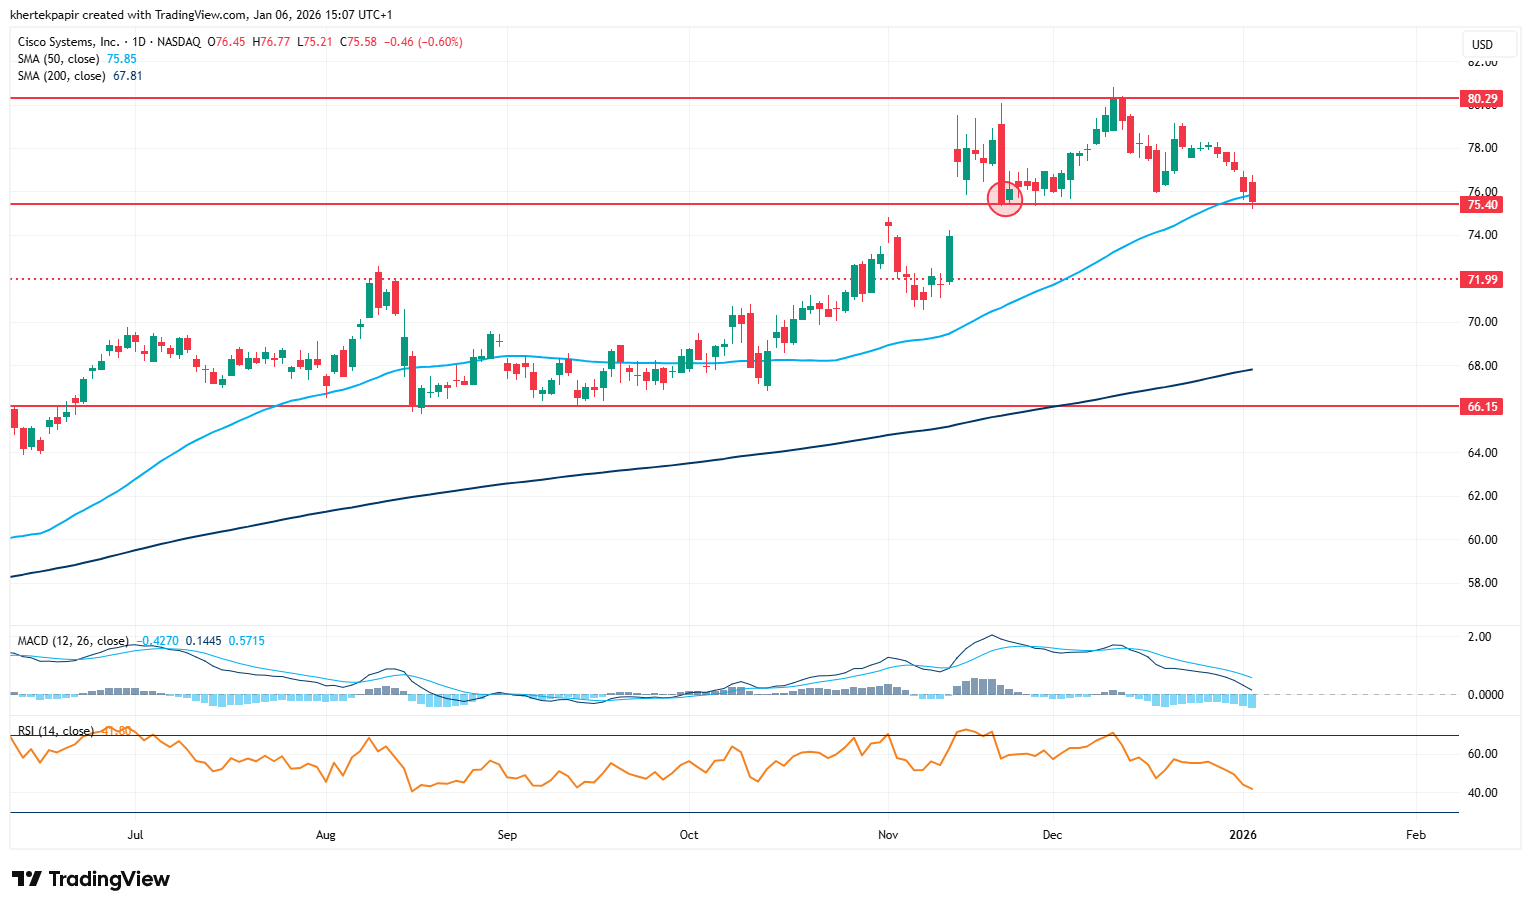The image size is (1531, 909).
Task: Click the TradingView logo at bottom left
Action: [x=91, y=879]
